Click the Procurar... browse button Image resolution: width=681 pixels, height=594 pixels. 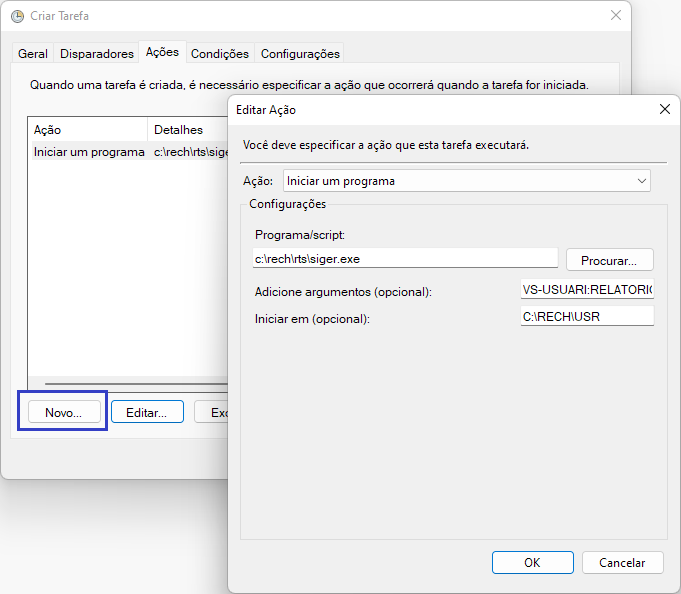pyautogui.click(x=609, y=260)
